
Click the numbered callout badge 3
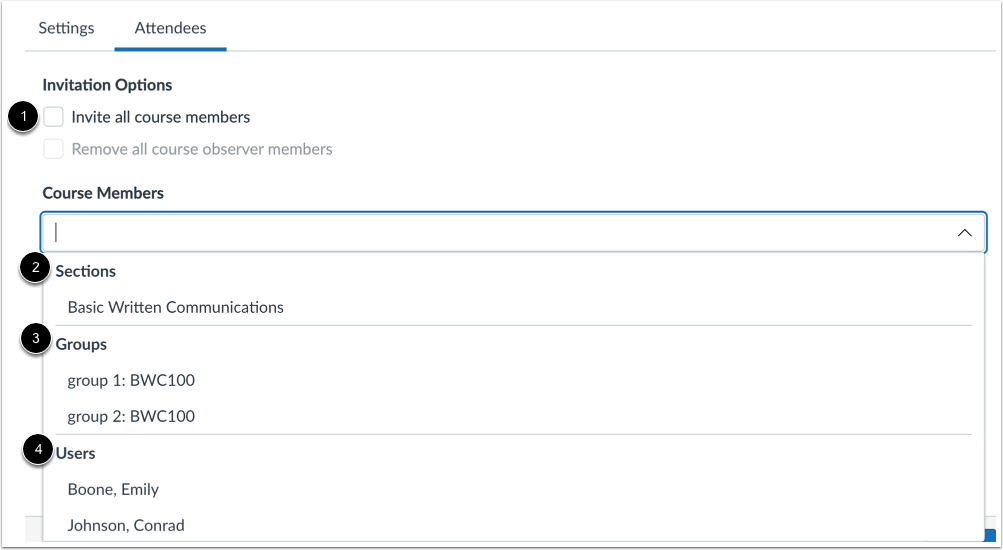point(37,341)
